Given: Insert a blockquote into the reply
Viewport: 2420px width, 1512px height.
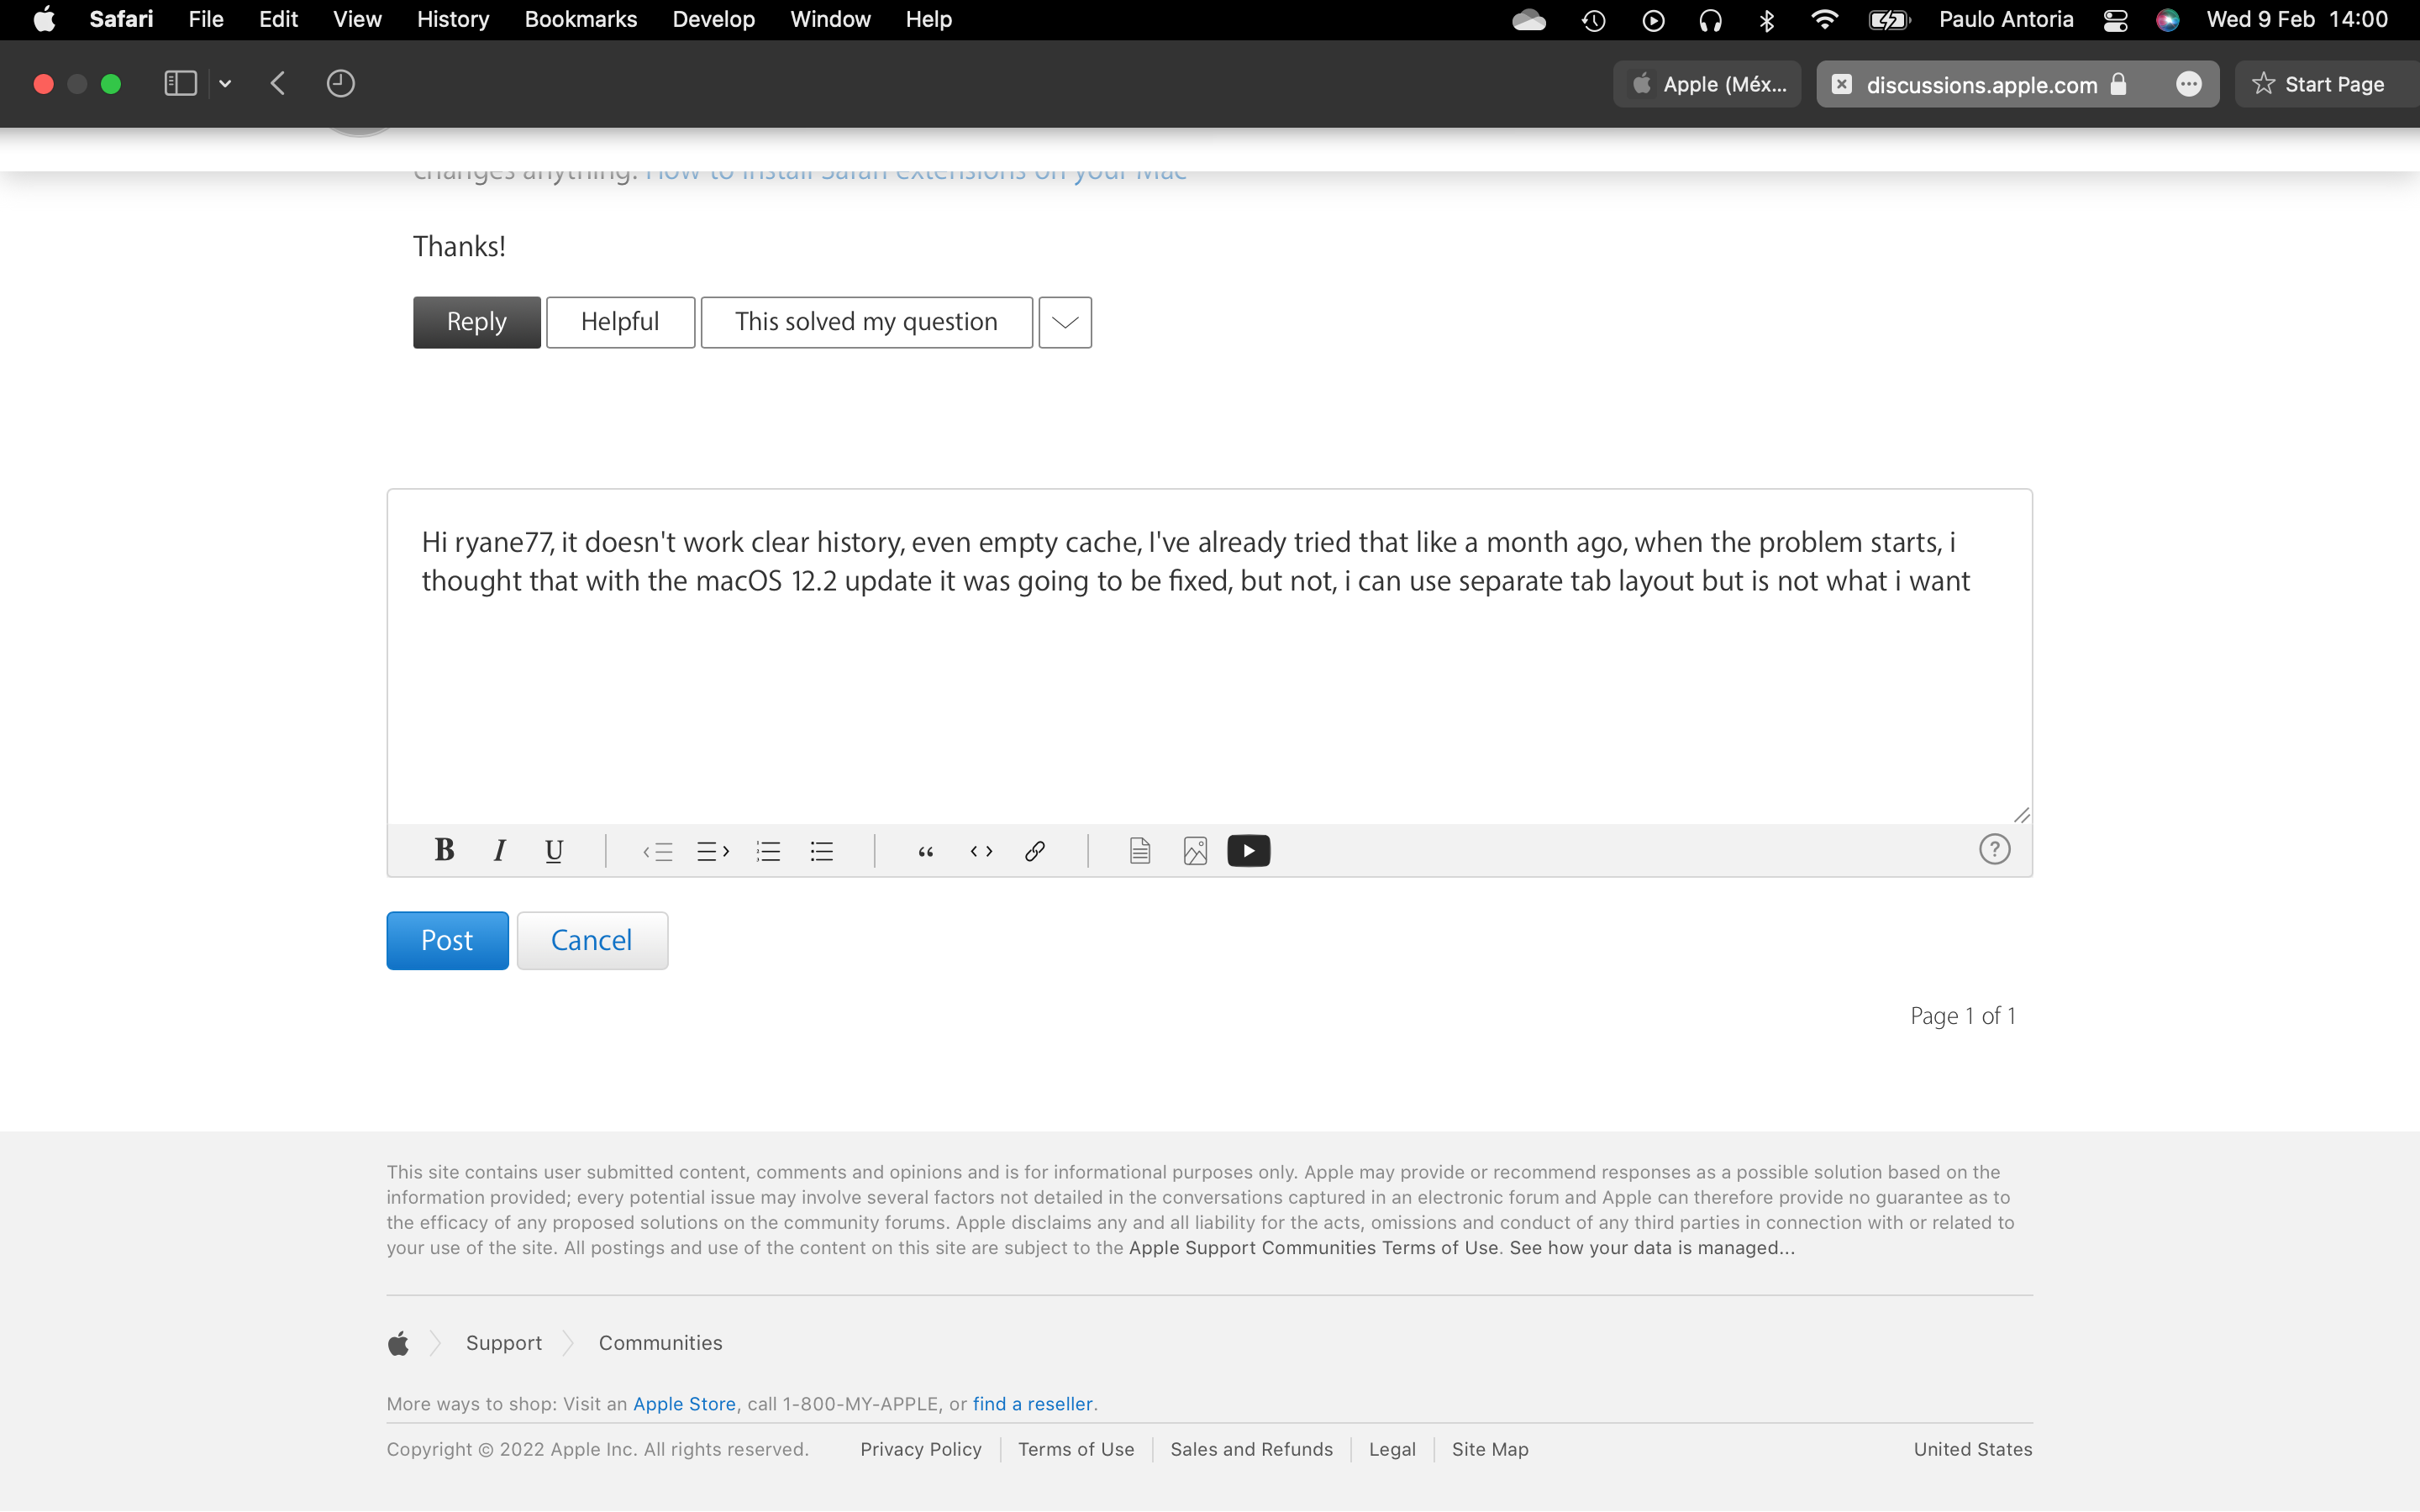Looking at the screenshot, I should point(925,850).
